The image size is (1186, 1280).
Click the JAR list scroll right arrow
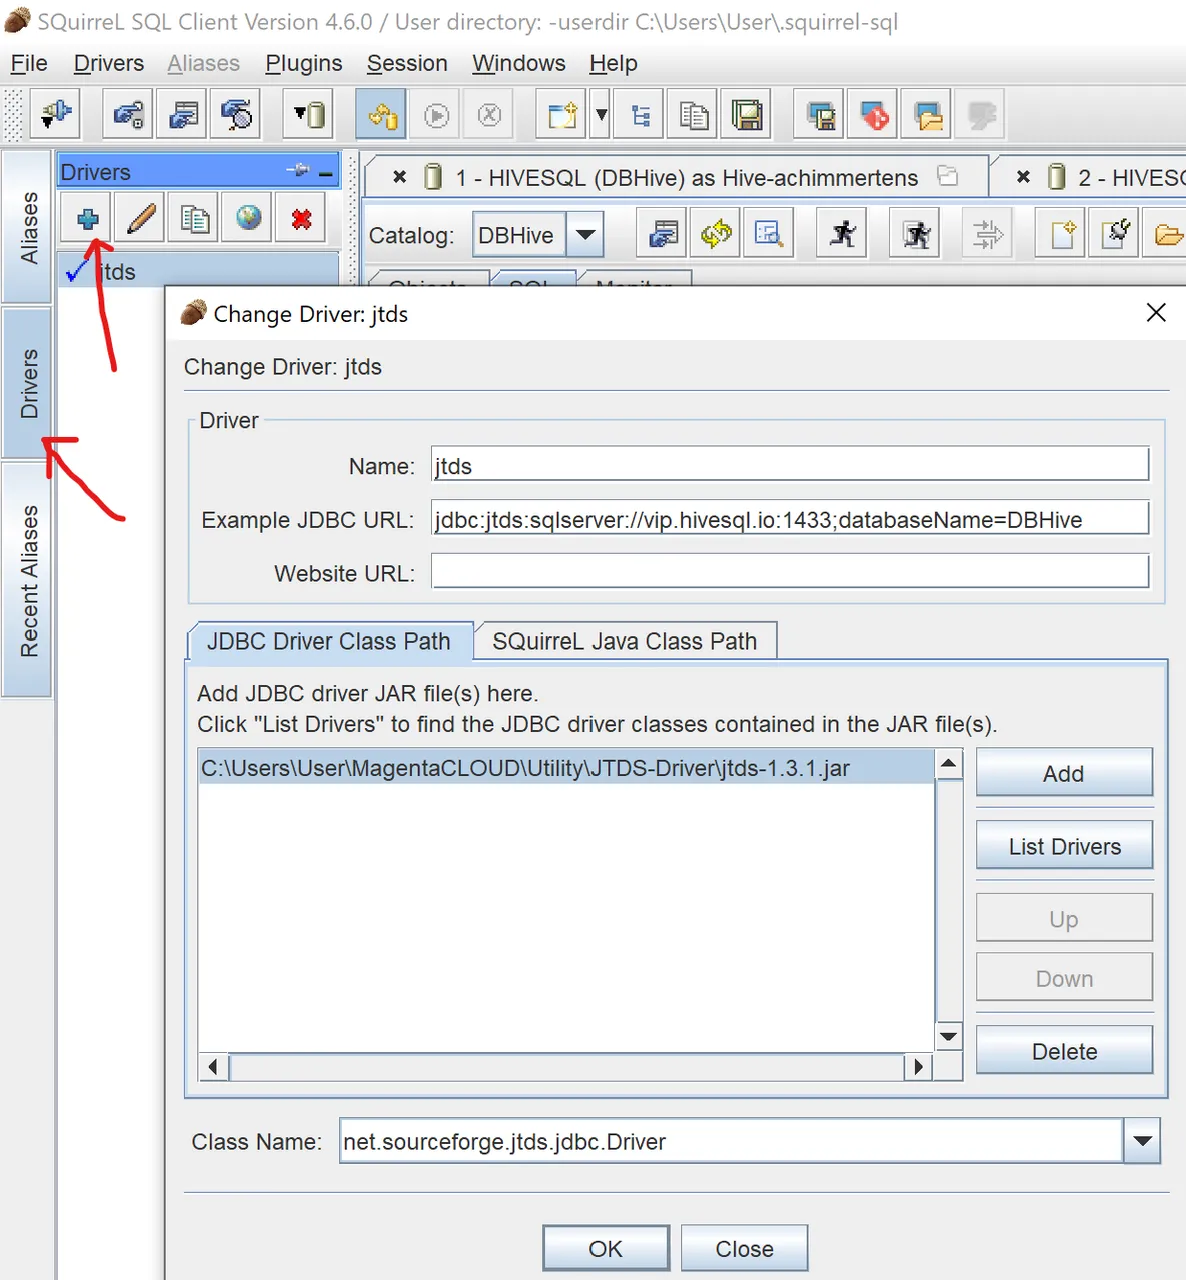point(918,1067)
